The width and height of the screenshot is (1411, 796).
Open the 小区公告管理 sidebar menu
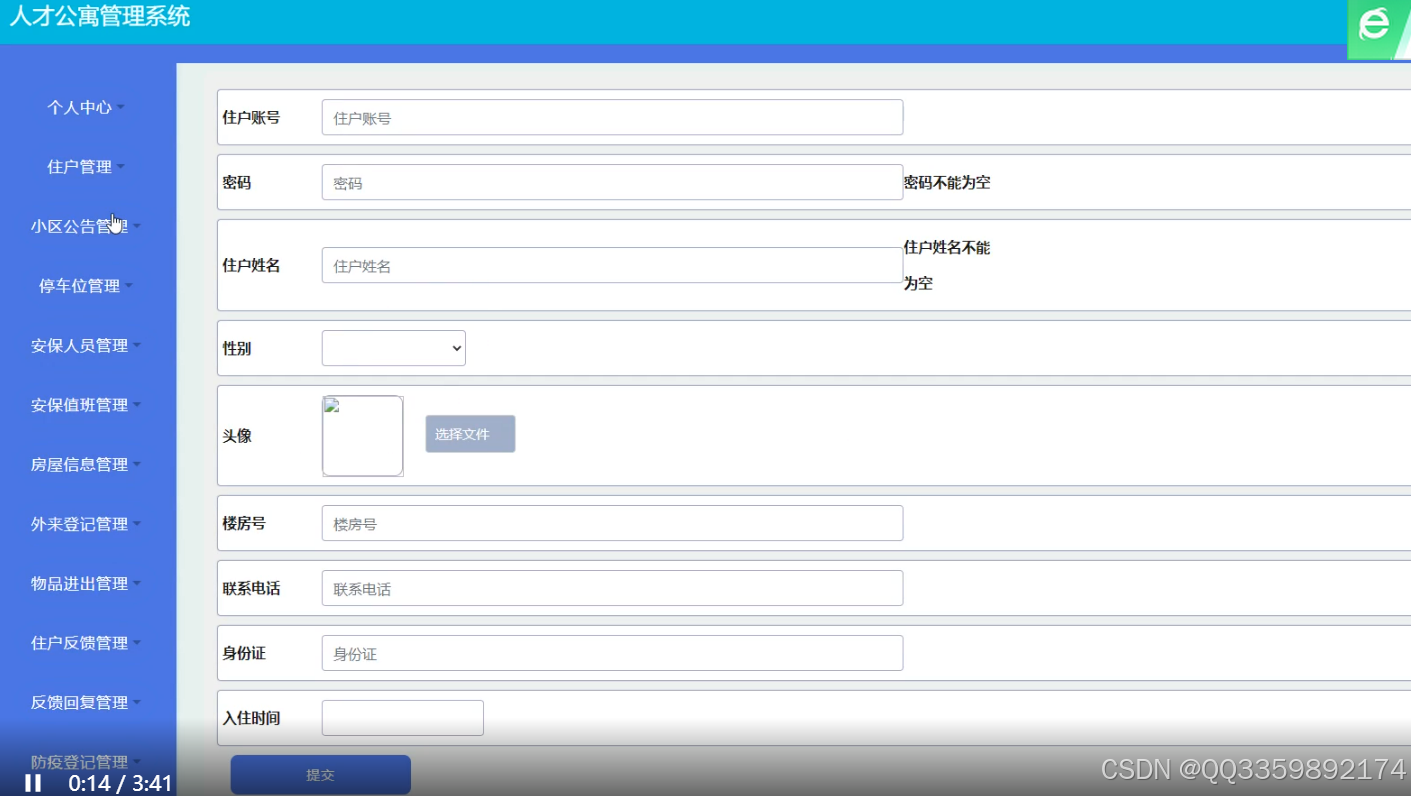click(x=86, y=226)
